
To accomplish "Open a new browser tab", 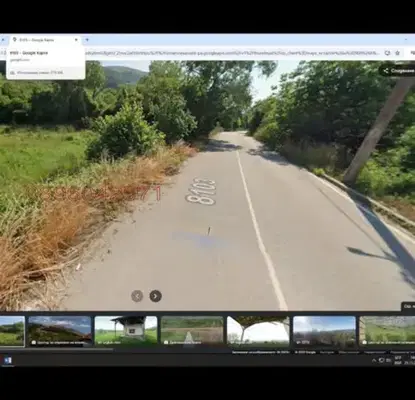I will tap(87, 40).
